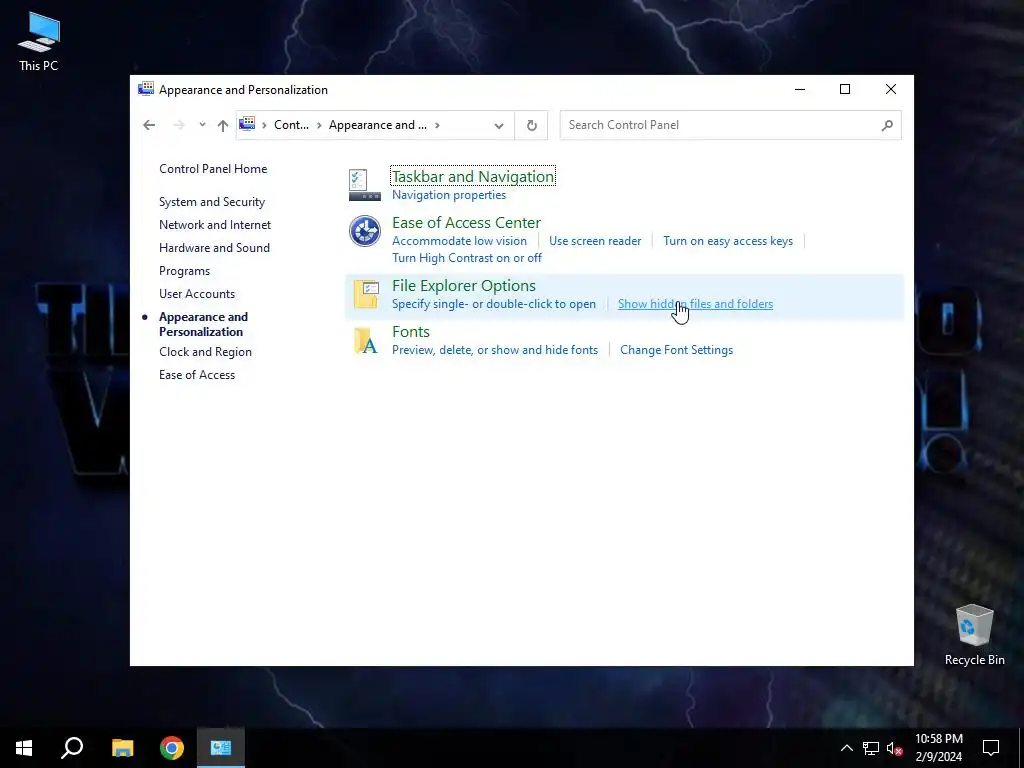Screen dimensions: 1024x768
Task: Open System and Security category
Action: pyautogui.click(x=212, y=202)
